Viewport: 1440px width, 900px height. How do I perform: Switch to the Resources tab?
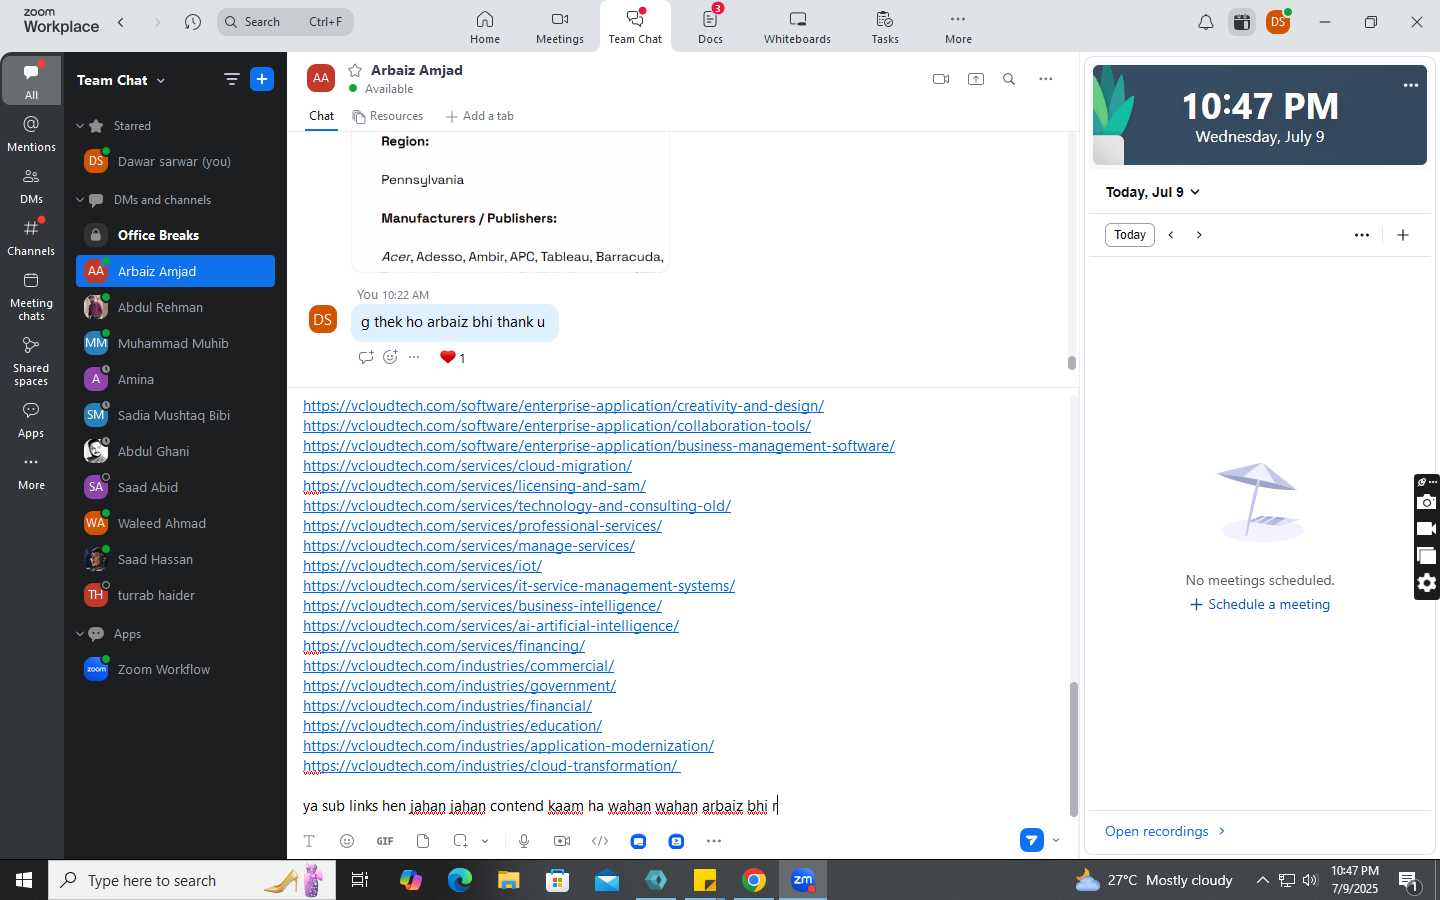(388, 116)
